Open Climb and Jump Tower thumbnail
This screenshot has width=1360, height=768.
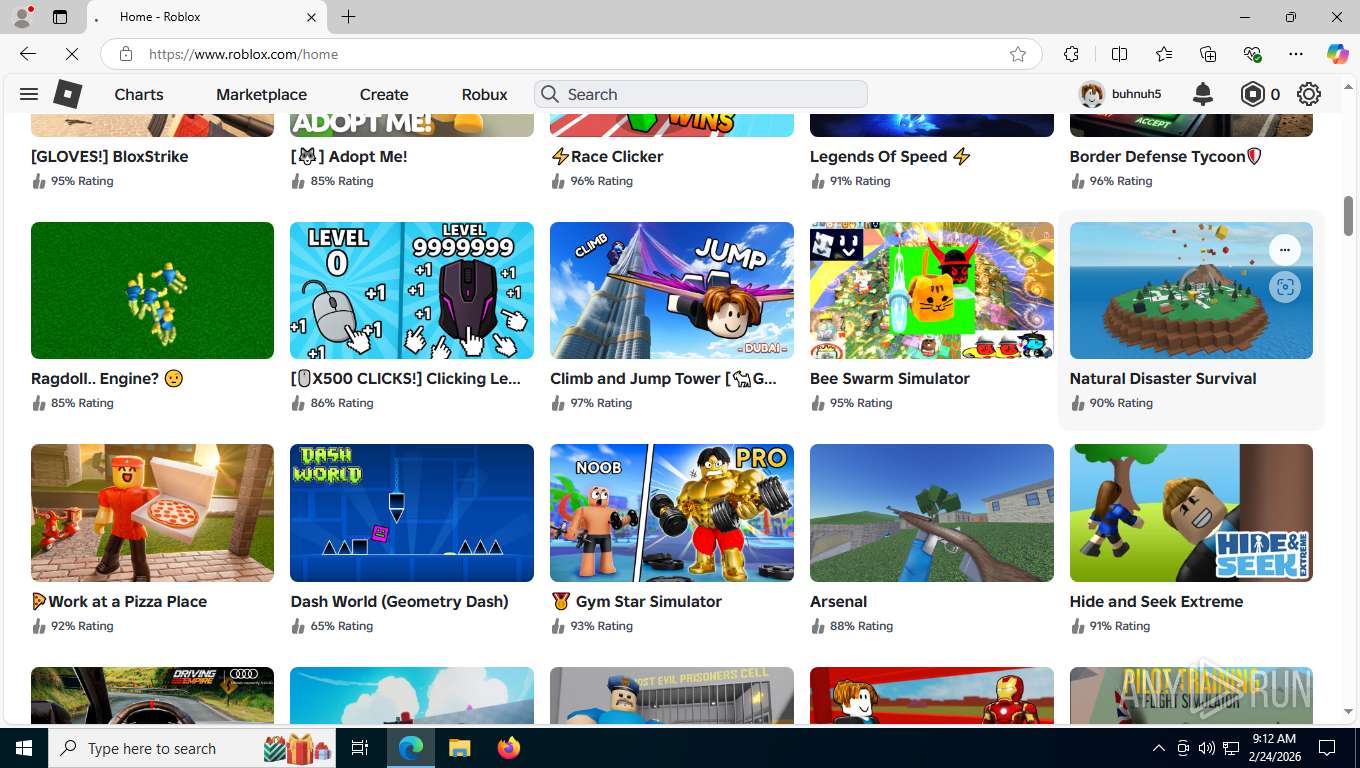pos(672,290)
